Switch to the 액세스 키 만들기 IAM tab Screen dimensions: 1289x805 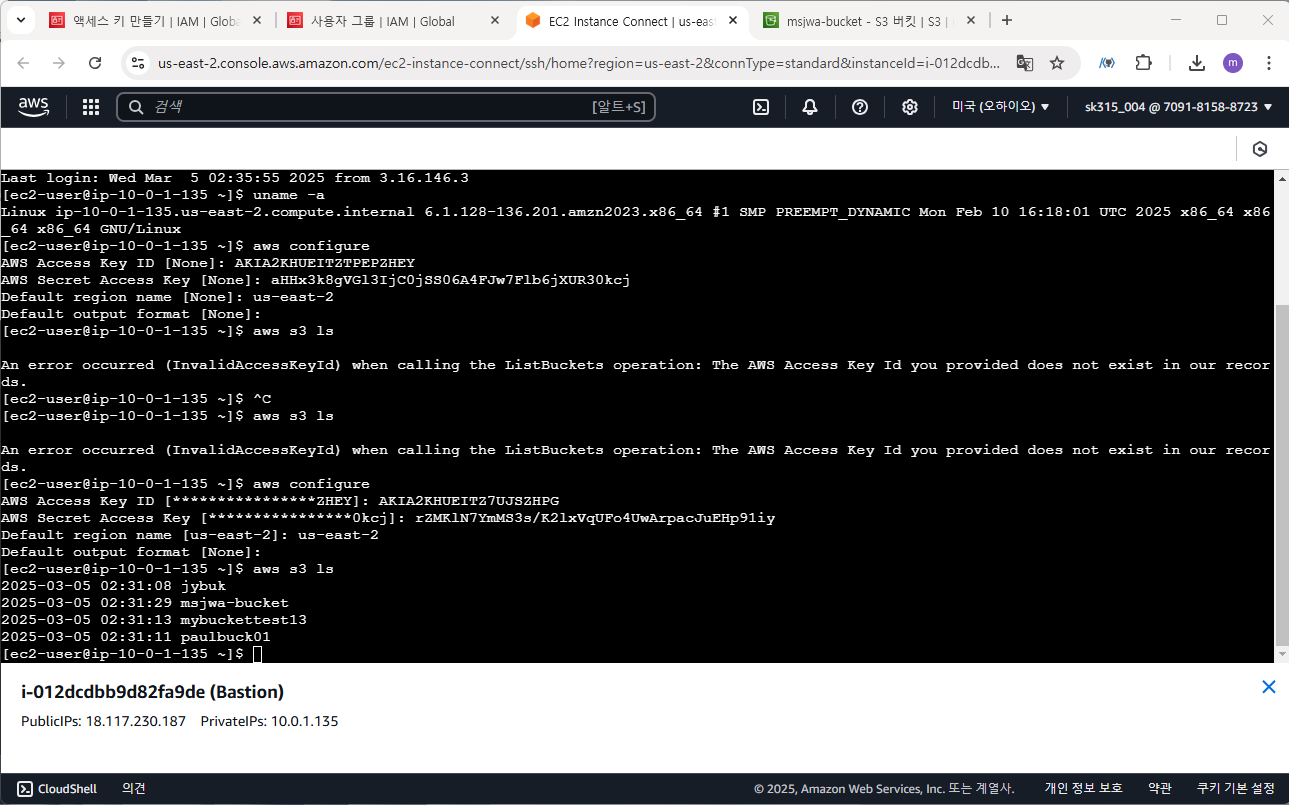coord(157,21)
